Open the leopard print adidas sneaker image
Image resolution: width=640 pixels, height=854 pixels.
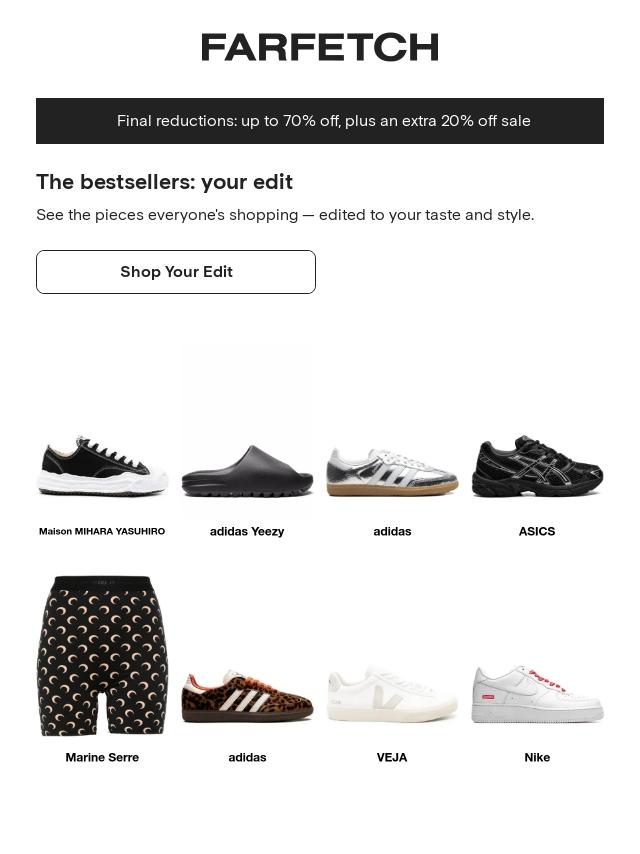(x=247, y=696)
